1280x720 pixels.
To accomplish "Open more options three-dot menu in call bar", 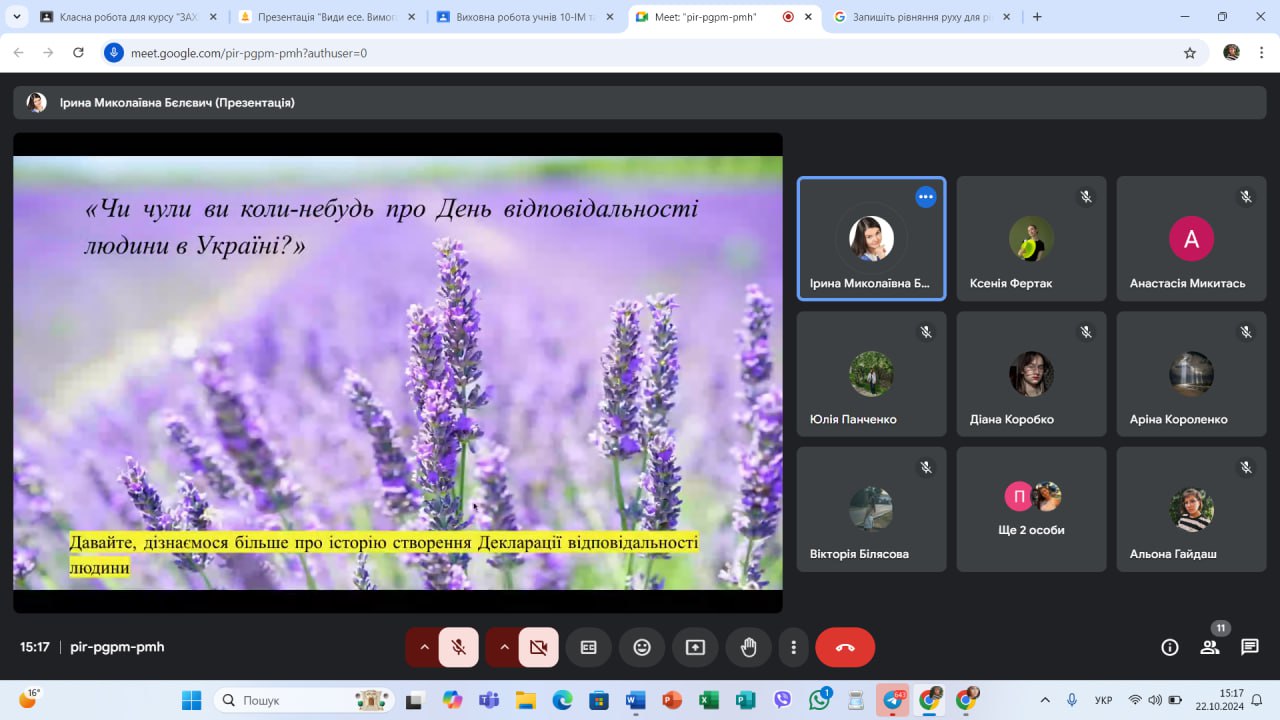I will (x=793, y=647).
